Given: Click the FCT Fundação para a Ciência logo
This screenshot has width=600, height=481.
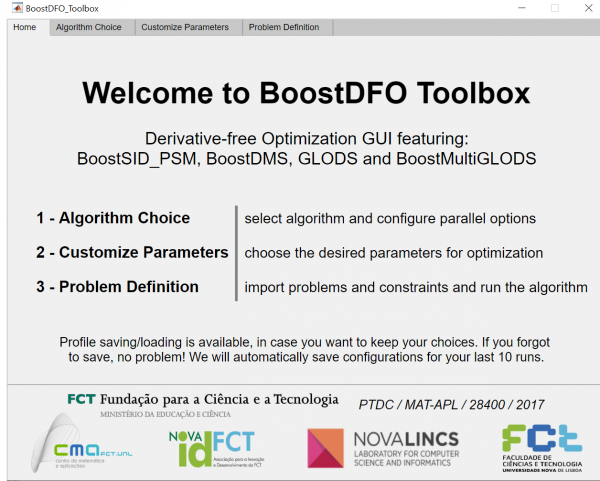Looking at the screenshot, I should click(202, 403).
